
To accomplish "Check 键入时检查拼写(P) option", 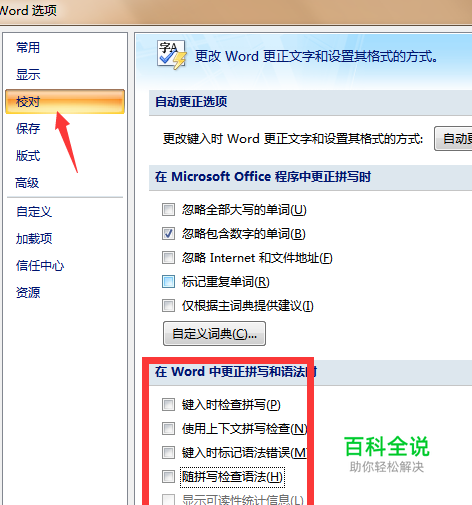I will pyautogui.click(x=168, y=405).
